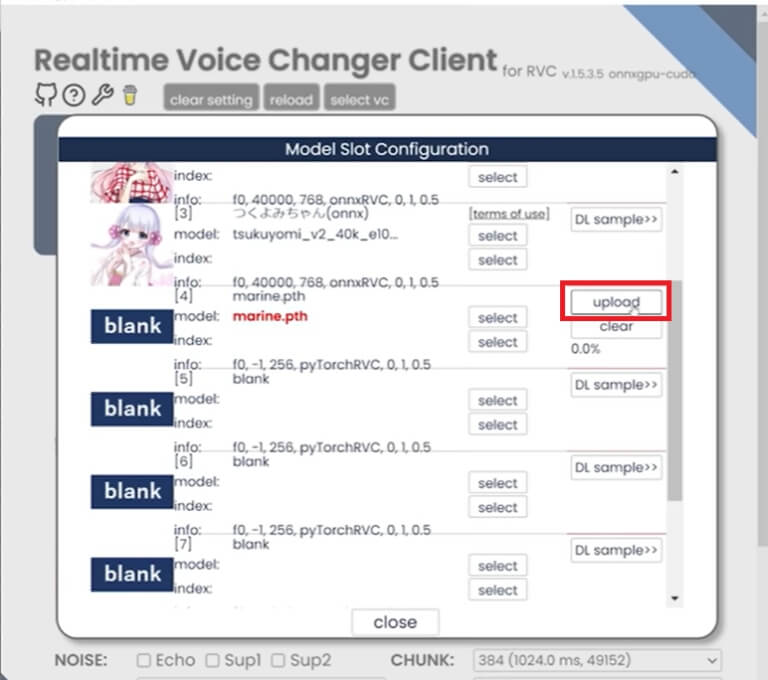The image size is (768, 680).
Task: Click the blank image of slot 4
Action: (132, 326)
